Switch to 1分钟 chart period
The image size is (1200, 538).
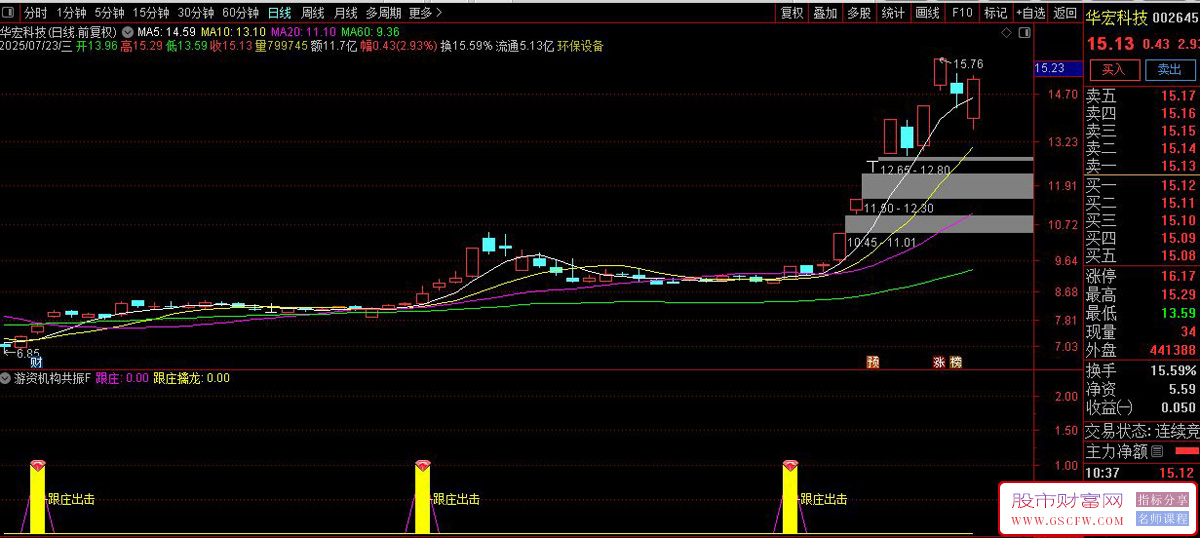[70, 13]
